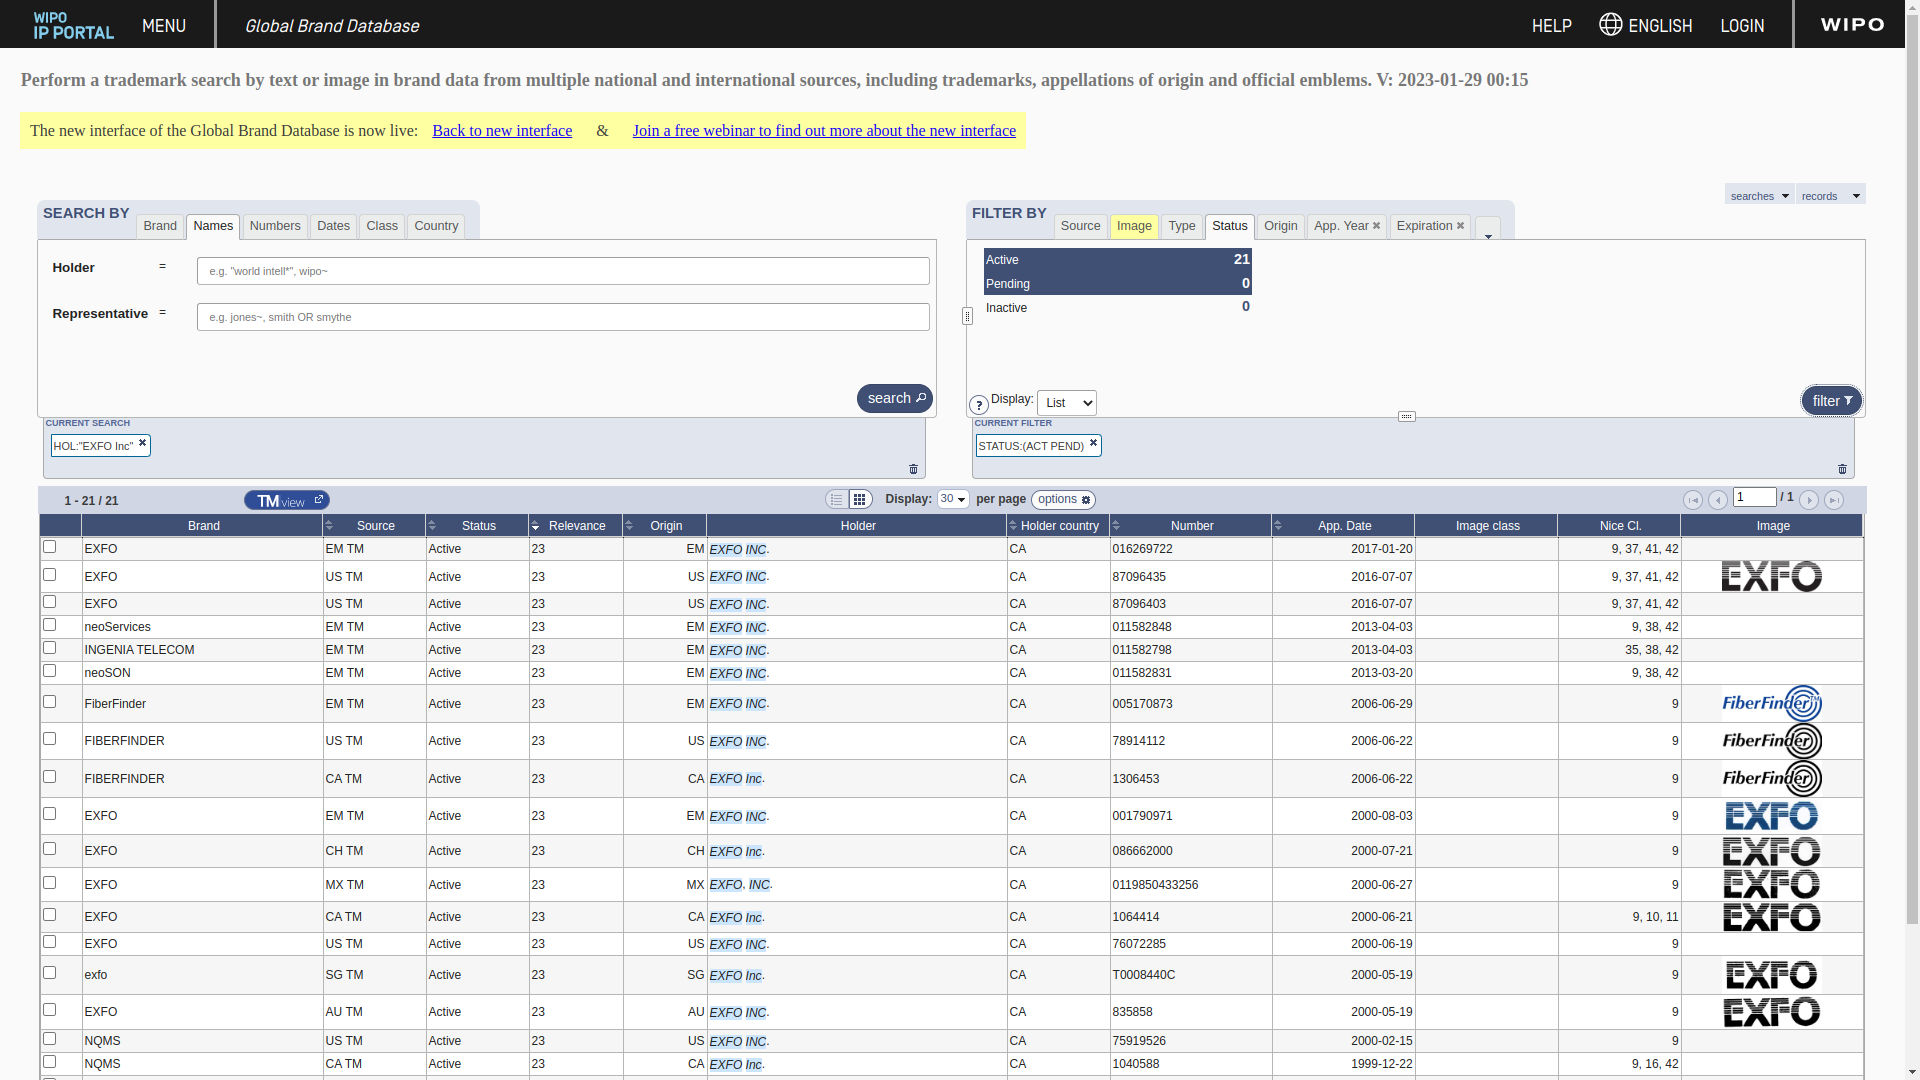Click the search button
The width and height of the screenshot is (1920, 1080).
coord(895,398)
